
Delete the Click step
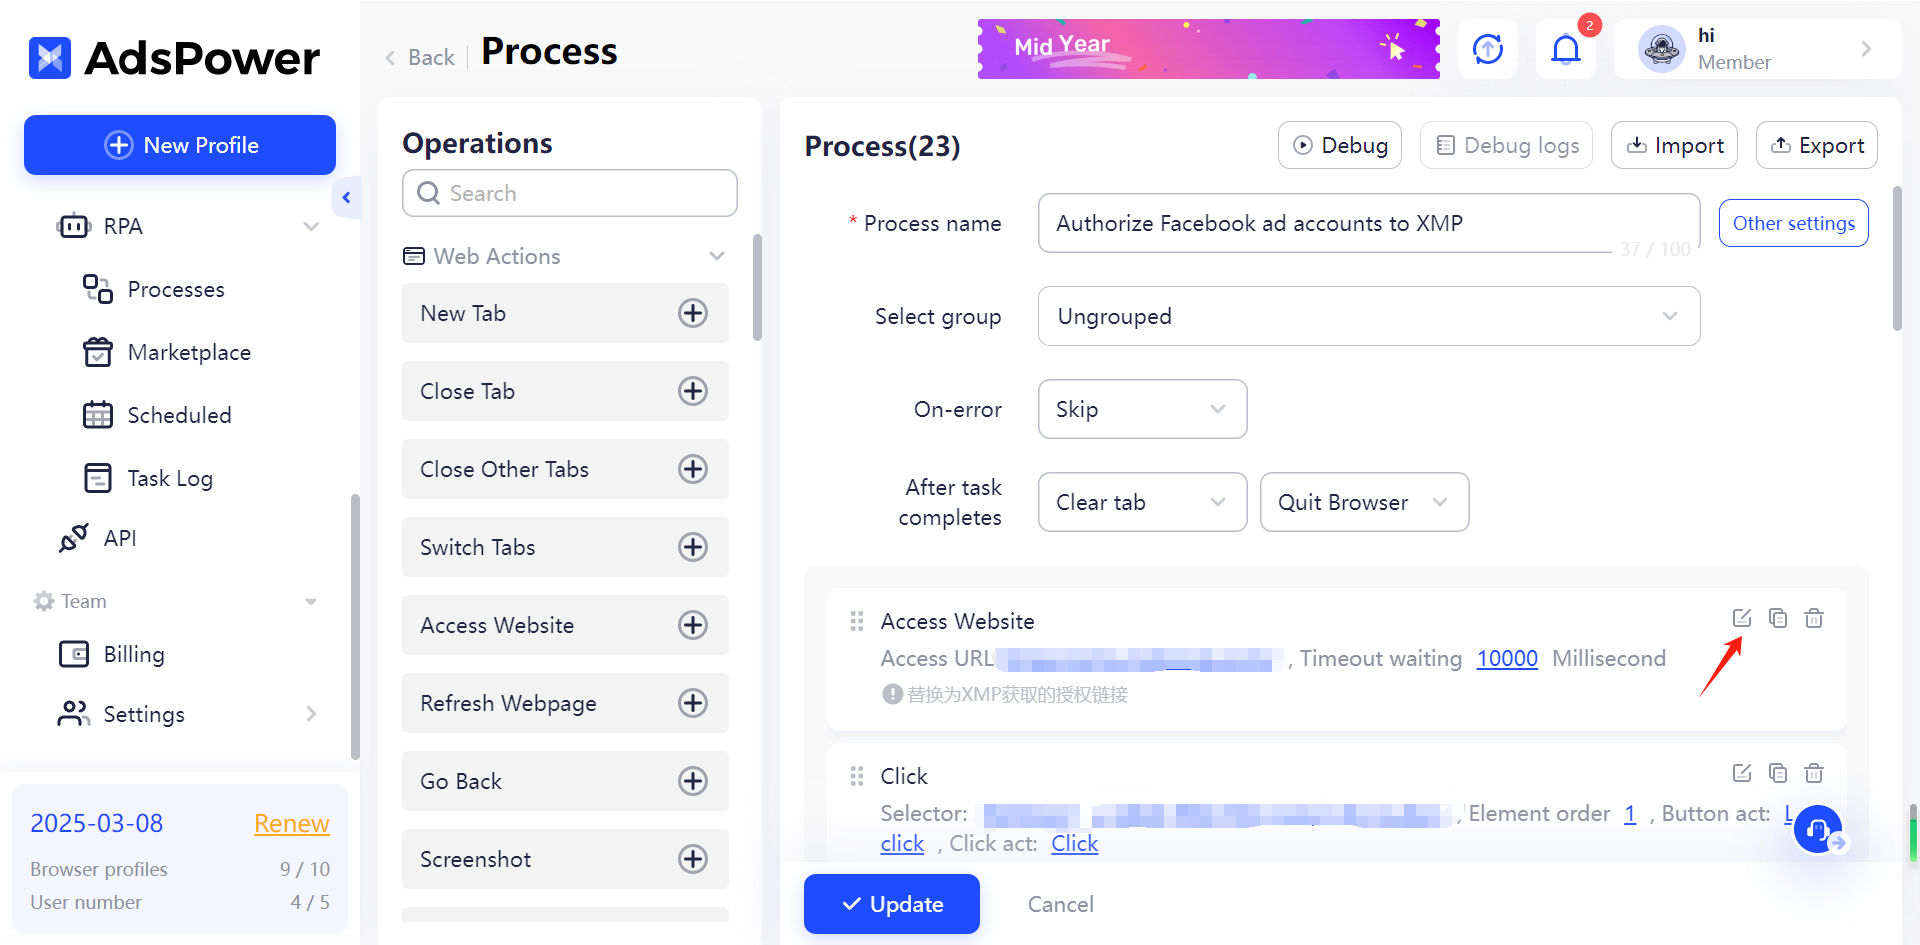tap(1814, 773)
